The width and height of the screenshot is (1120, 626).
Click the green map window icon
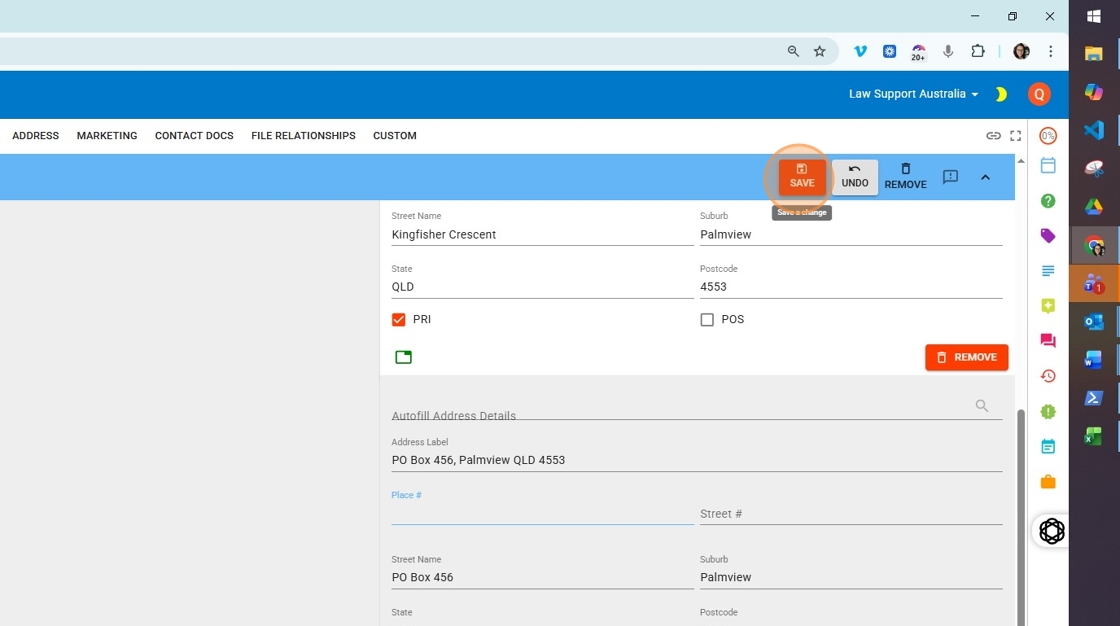click(403, 357)
